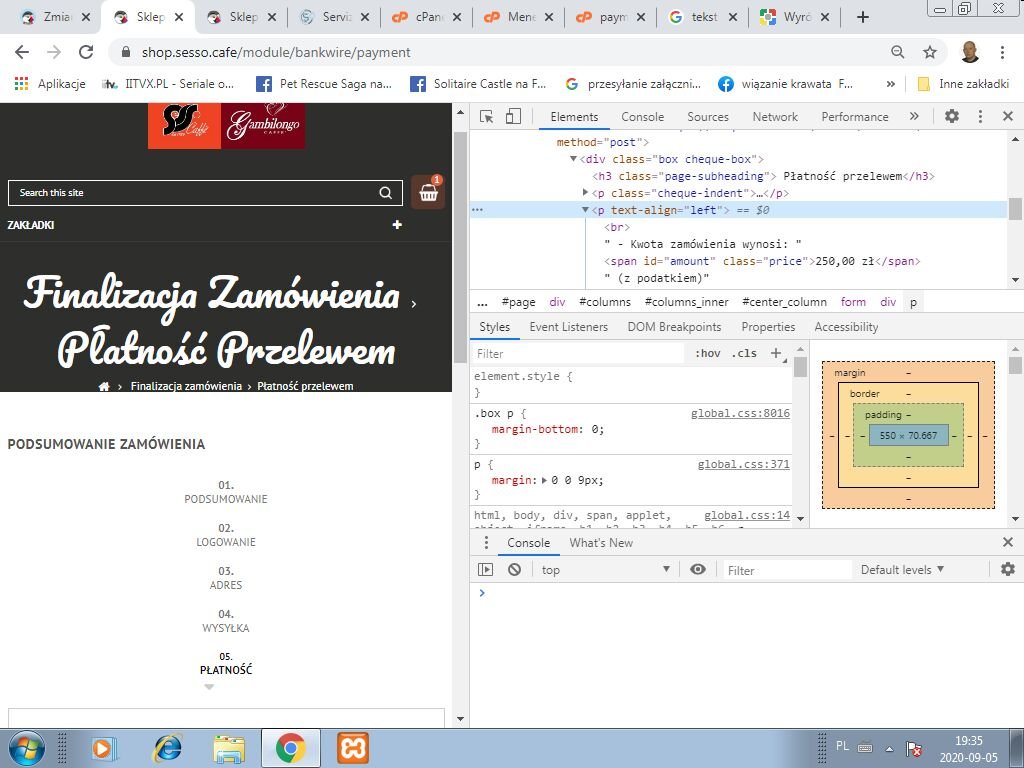The image size is (1024, 768).
Task: Activate the inspect element picker icon
Action: click(x=487, y=116)
